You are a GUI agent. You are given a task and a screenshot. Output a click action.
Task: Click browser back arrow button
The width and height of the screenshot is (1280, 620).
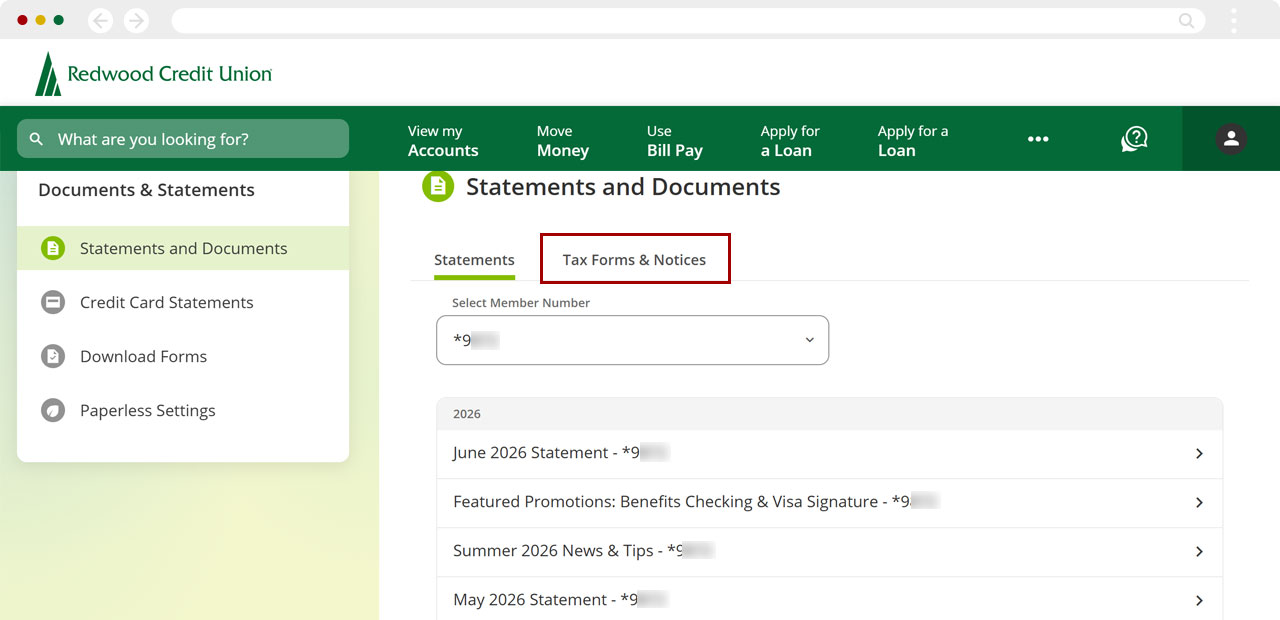[100, 20]
